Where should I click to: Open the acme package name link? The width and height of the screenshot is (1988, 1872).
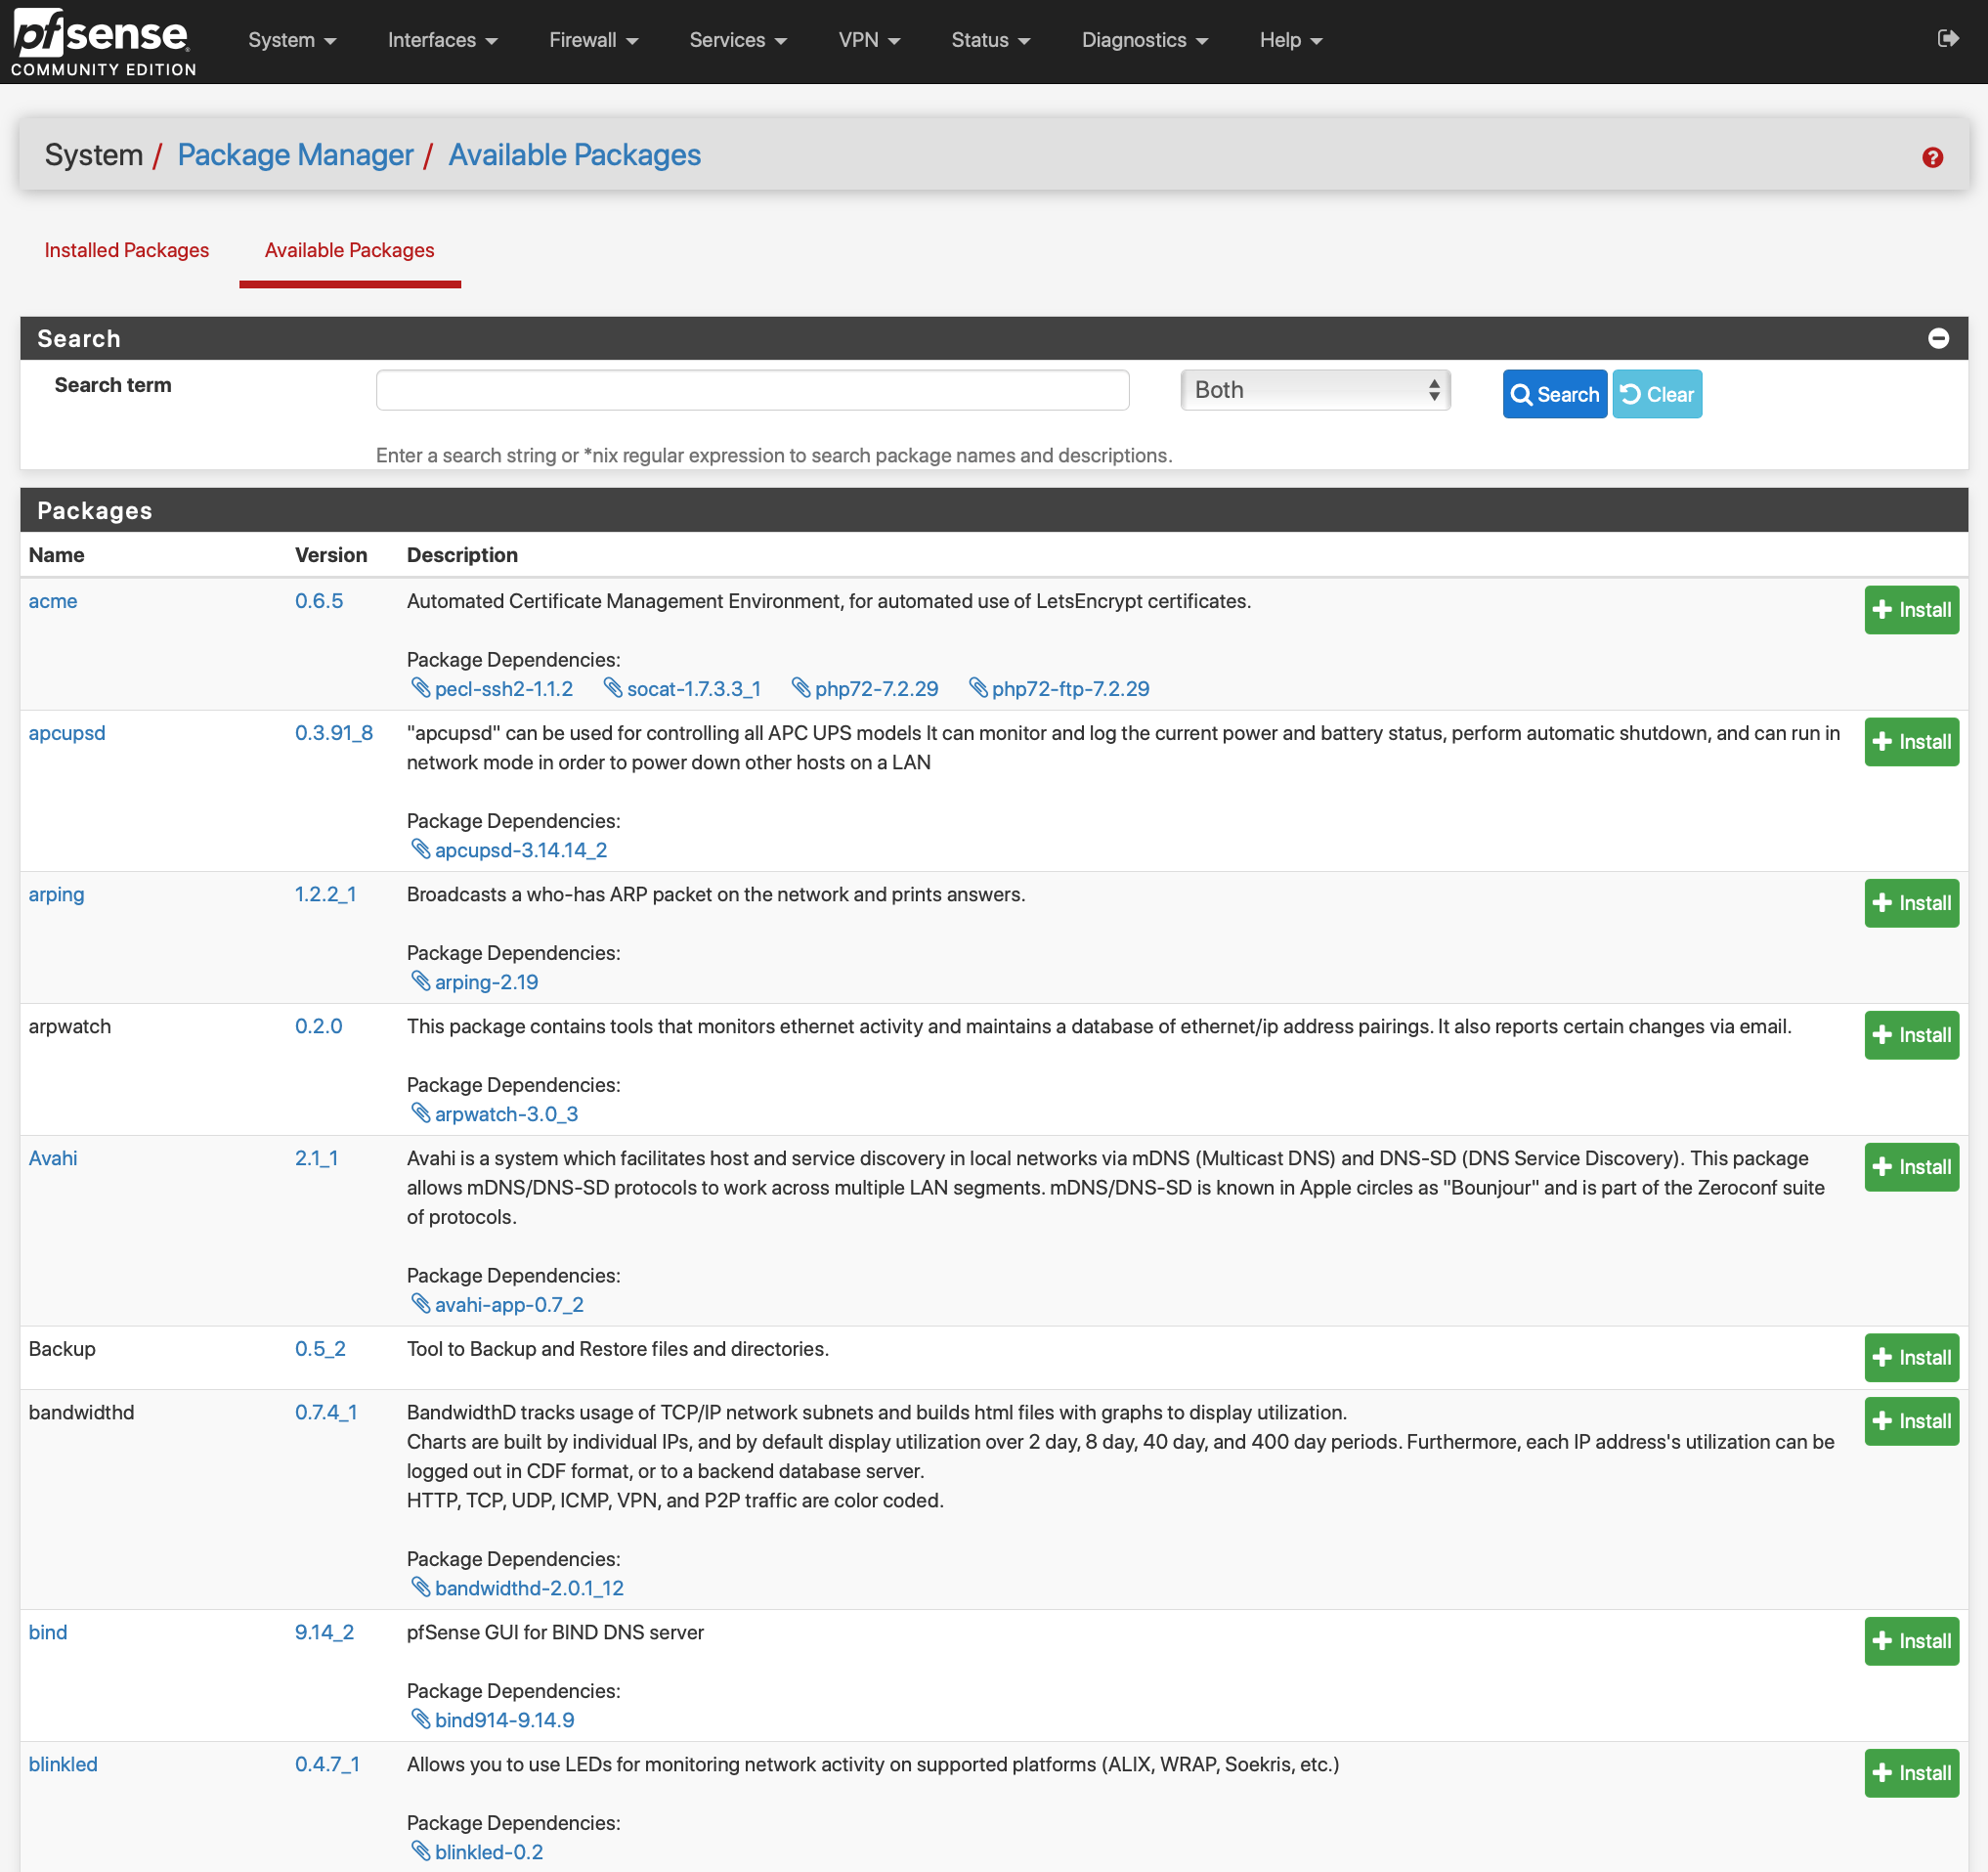(x=53, y=601)
